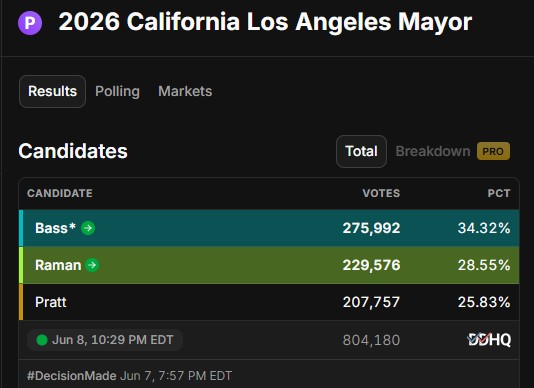Click green arrow icon next to Raman
This screenshot has width=534, height=388.
pos(92,265)
